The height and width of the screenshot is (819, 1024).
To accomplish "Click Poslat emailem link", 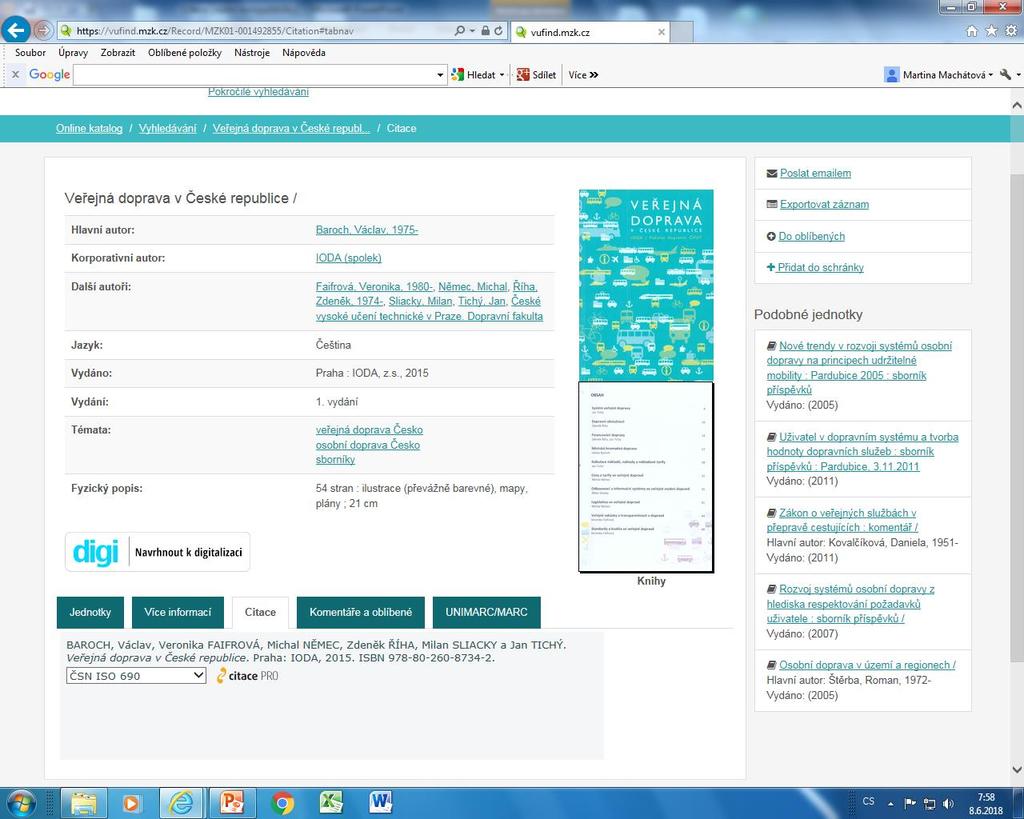I will pos(815,173).
